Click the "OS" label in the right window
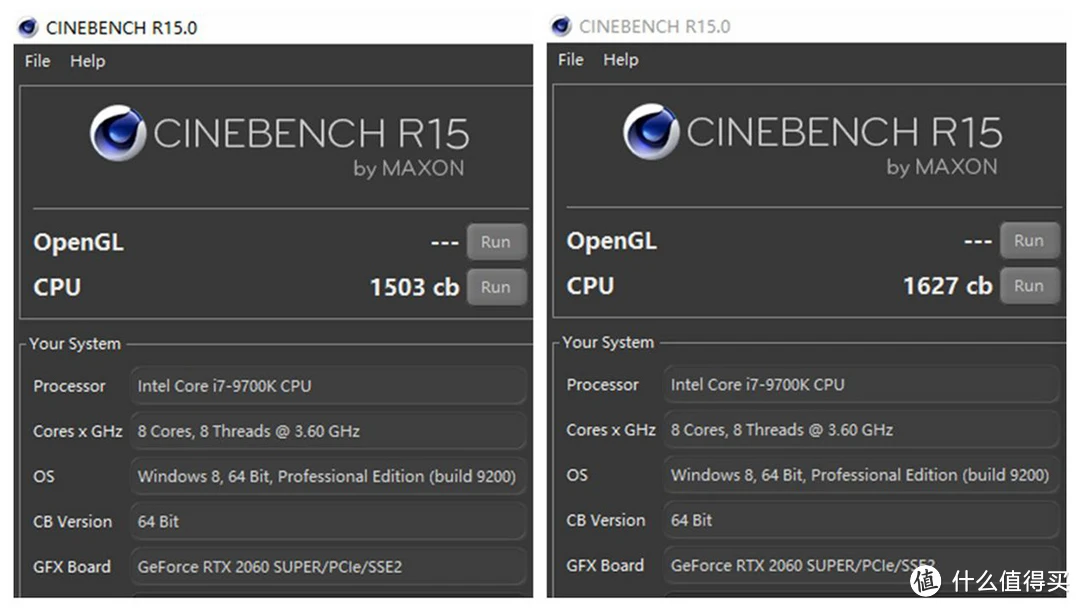This screenshot has height=608, width=1080. coord(577,475)
